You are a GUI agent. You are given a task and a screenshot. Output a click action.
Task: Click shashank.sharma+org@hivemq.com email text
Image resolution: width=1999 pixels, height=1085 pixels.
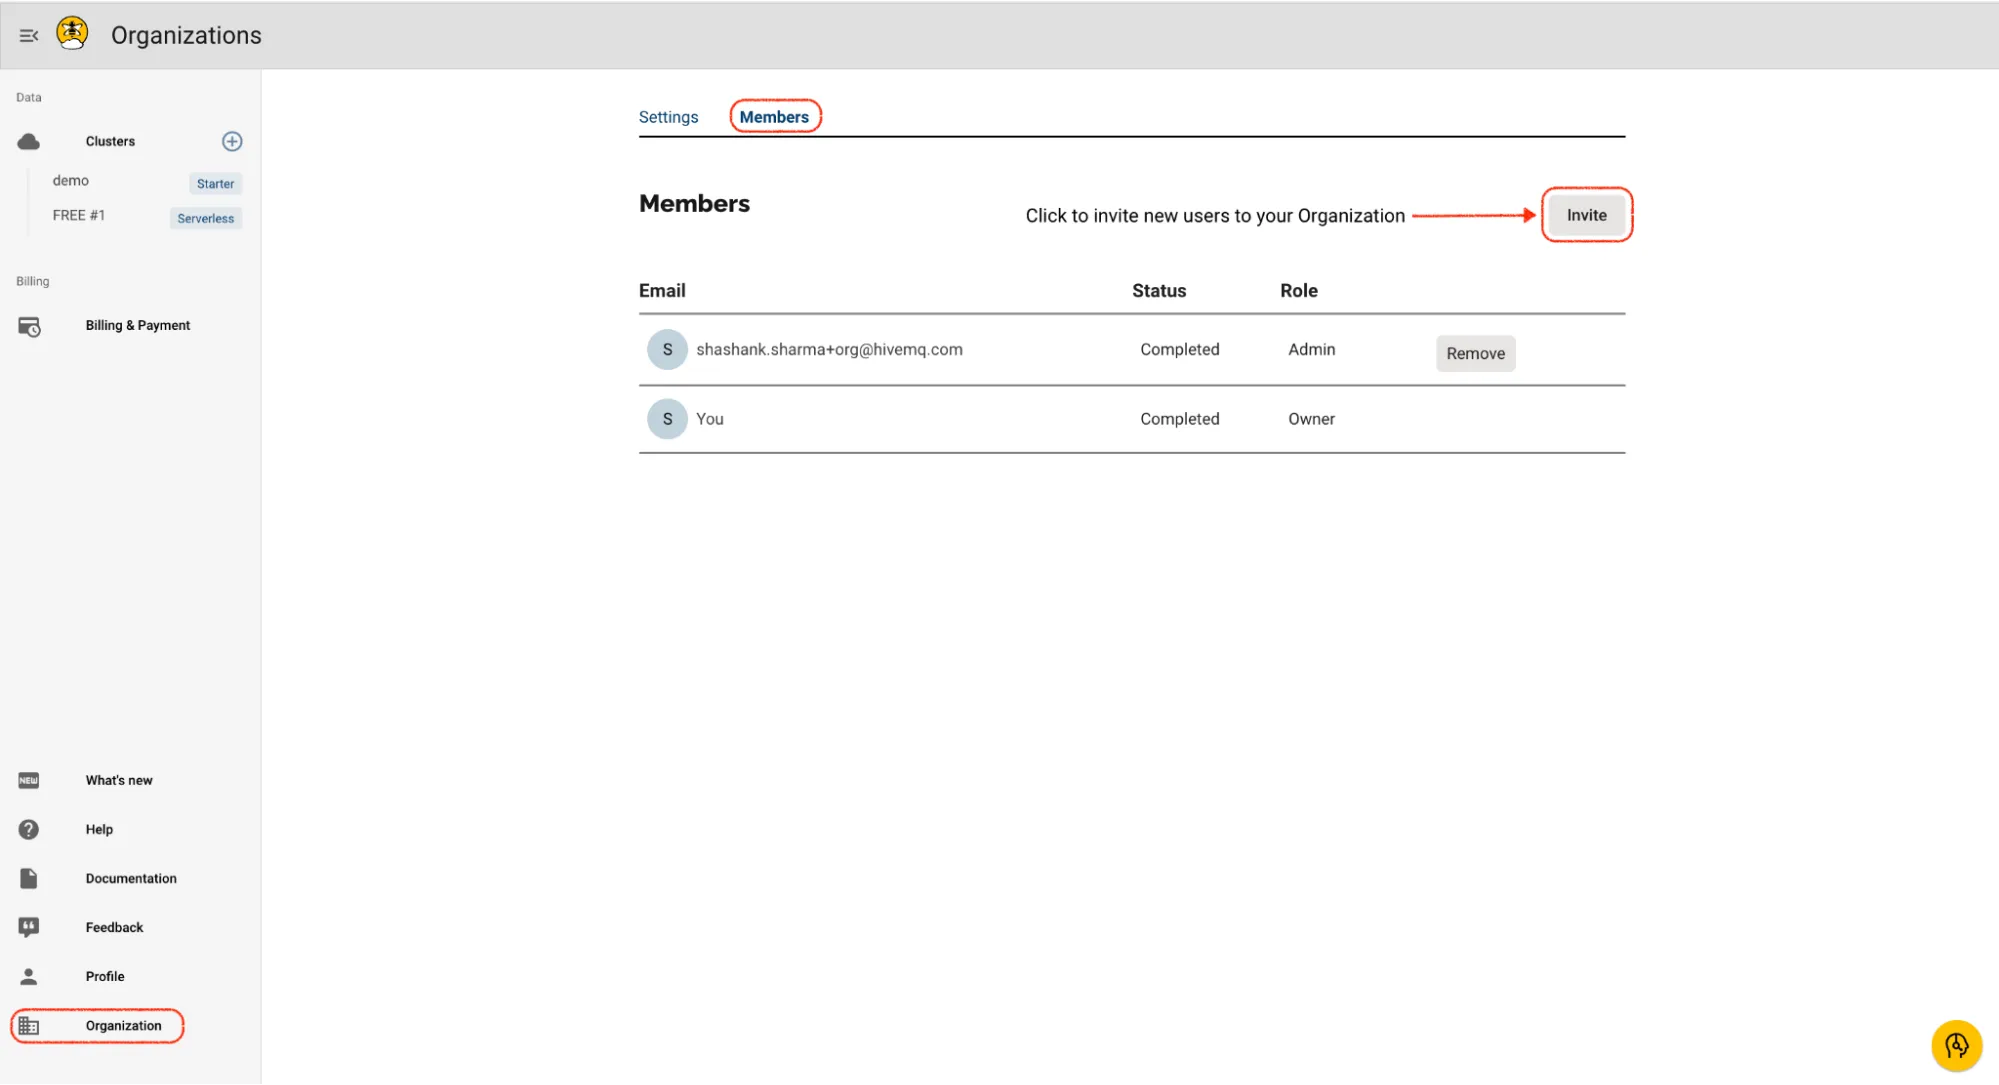coord(829,349)
